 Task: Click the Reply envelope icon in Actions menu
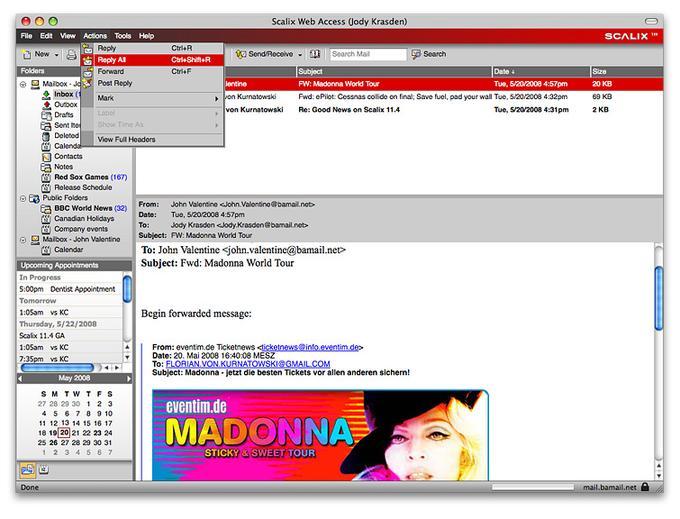coord(88,49)
